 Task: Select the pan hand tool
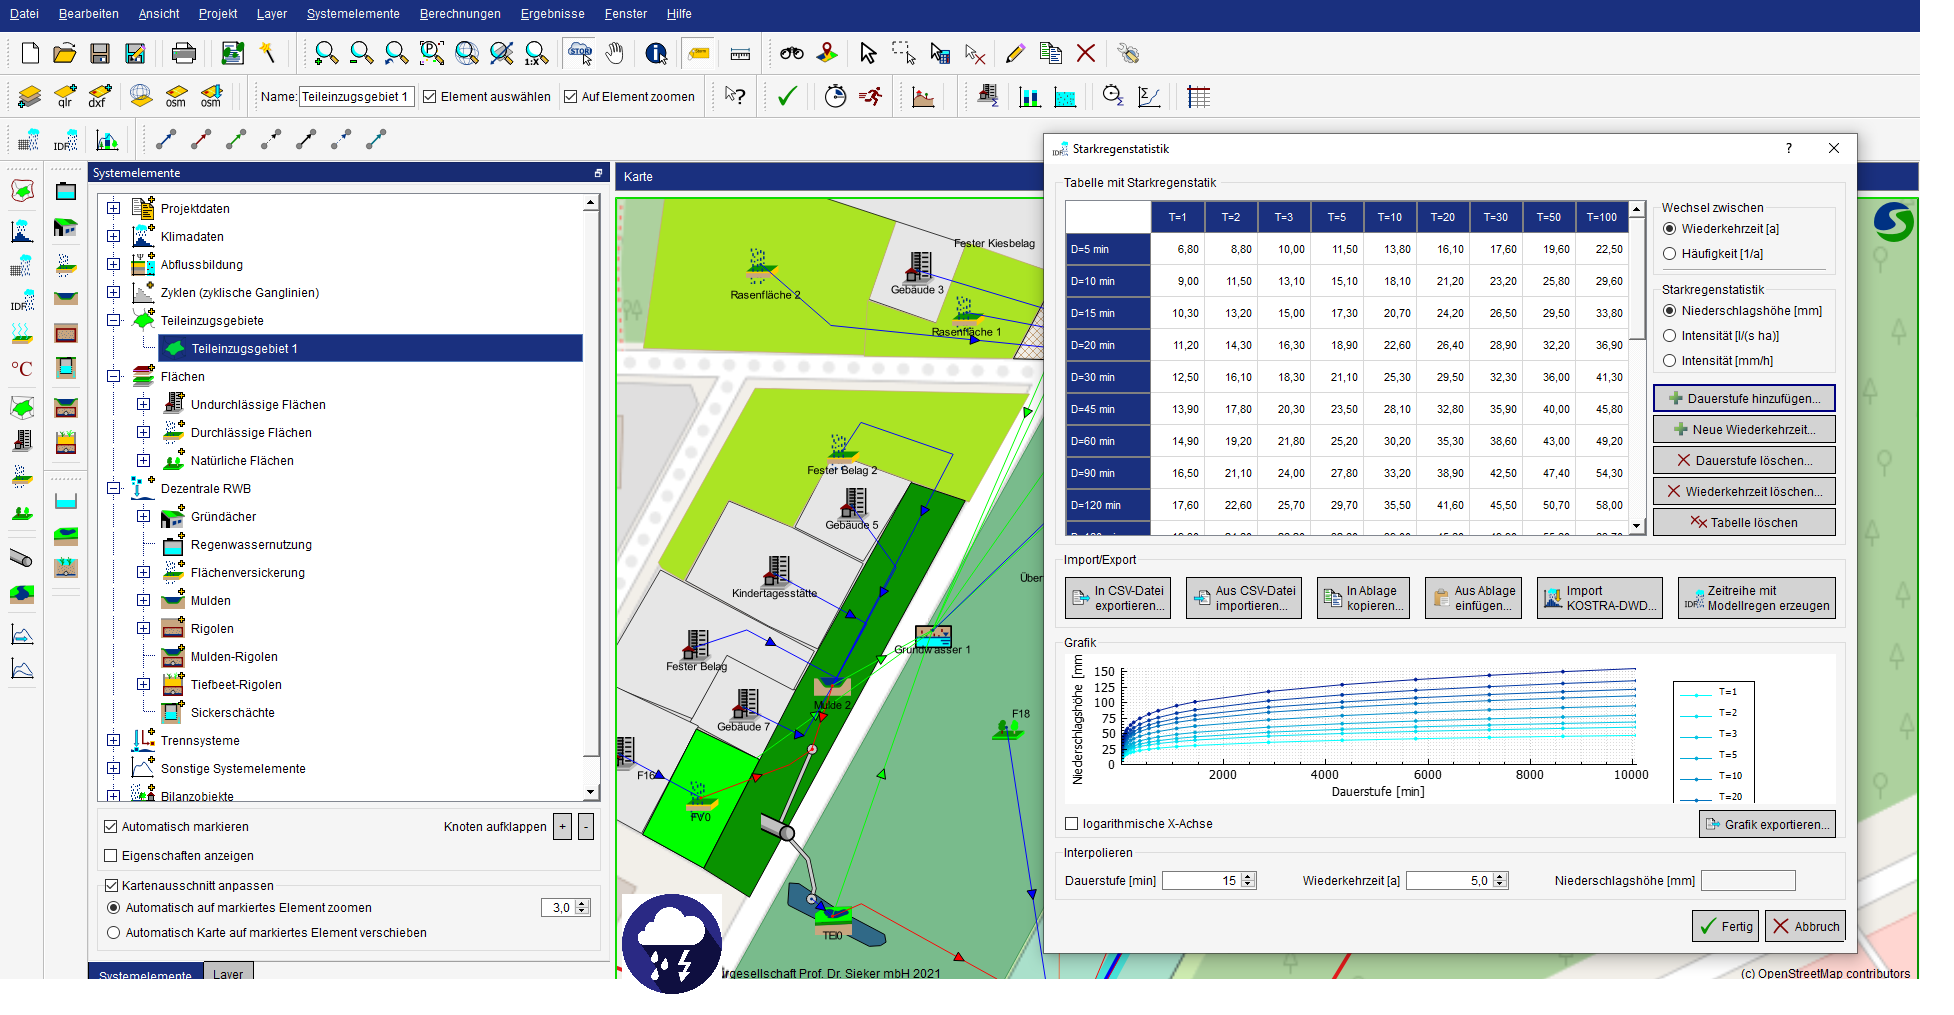(615, 54)
